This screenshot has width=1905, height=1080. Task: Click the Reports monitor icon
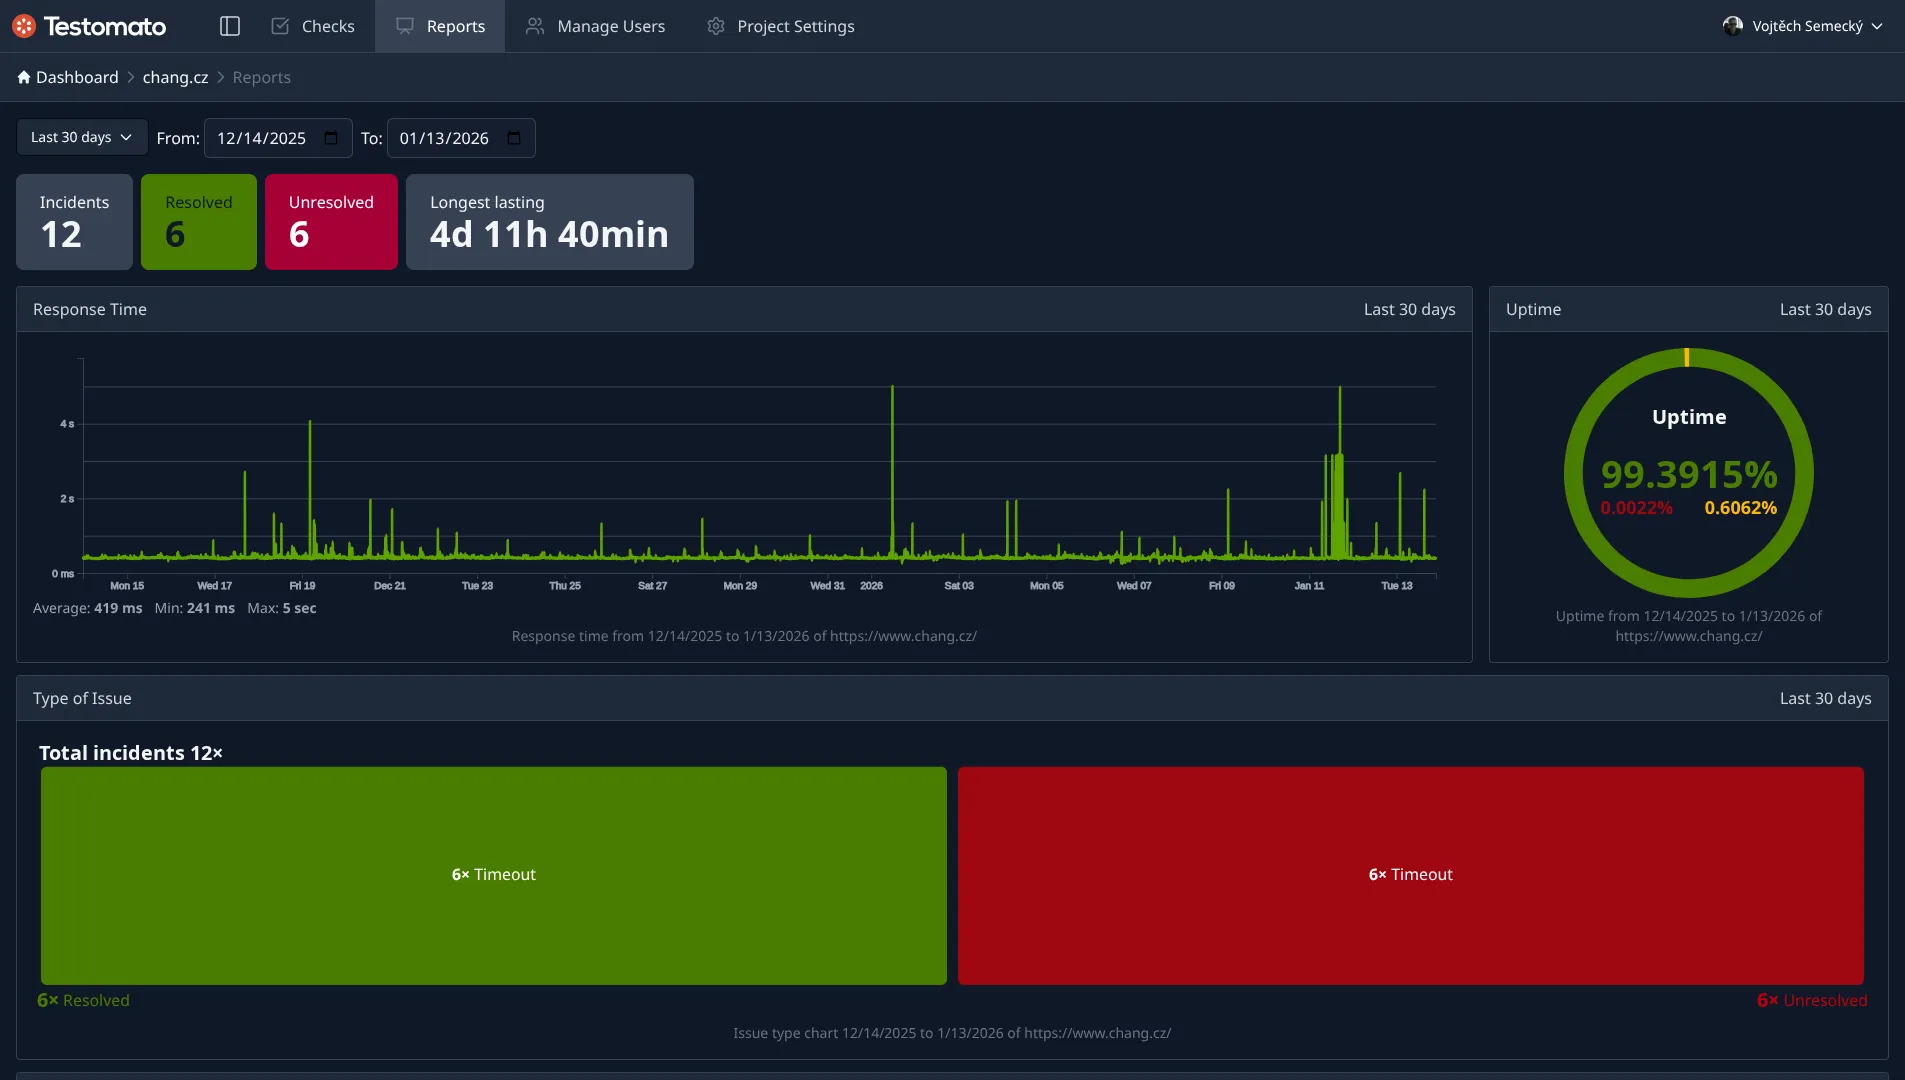point(404,25)
